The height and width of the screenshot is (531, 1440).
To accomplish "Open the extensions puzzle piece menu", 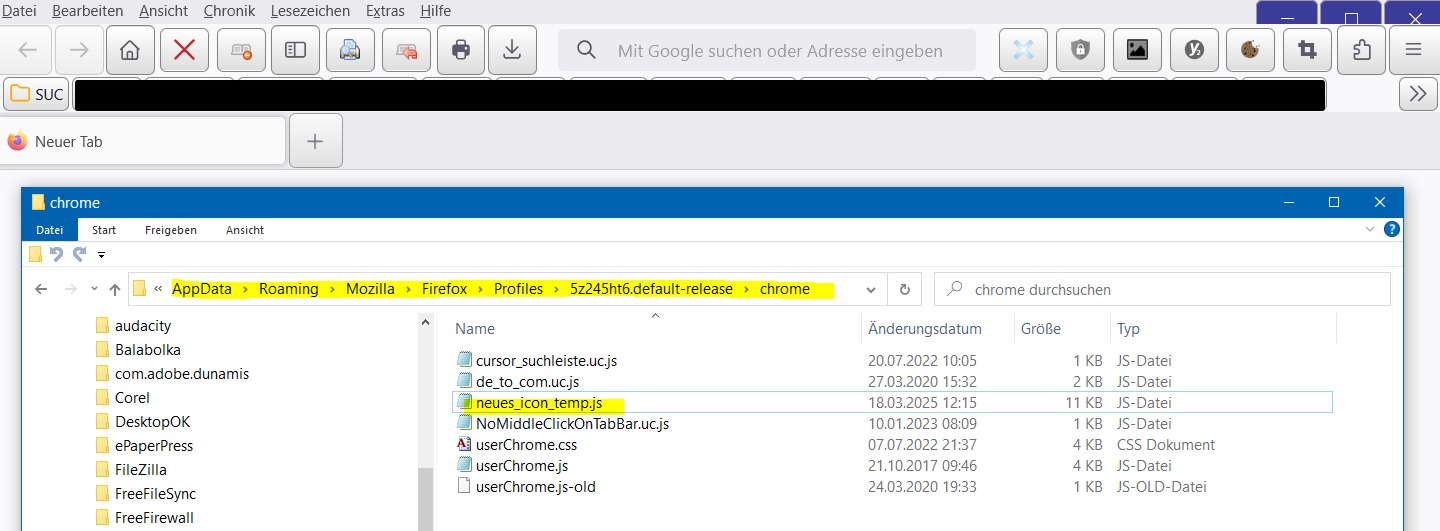I will coord(1361,50).
